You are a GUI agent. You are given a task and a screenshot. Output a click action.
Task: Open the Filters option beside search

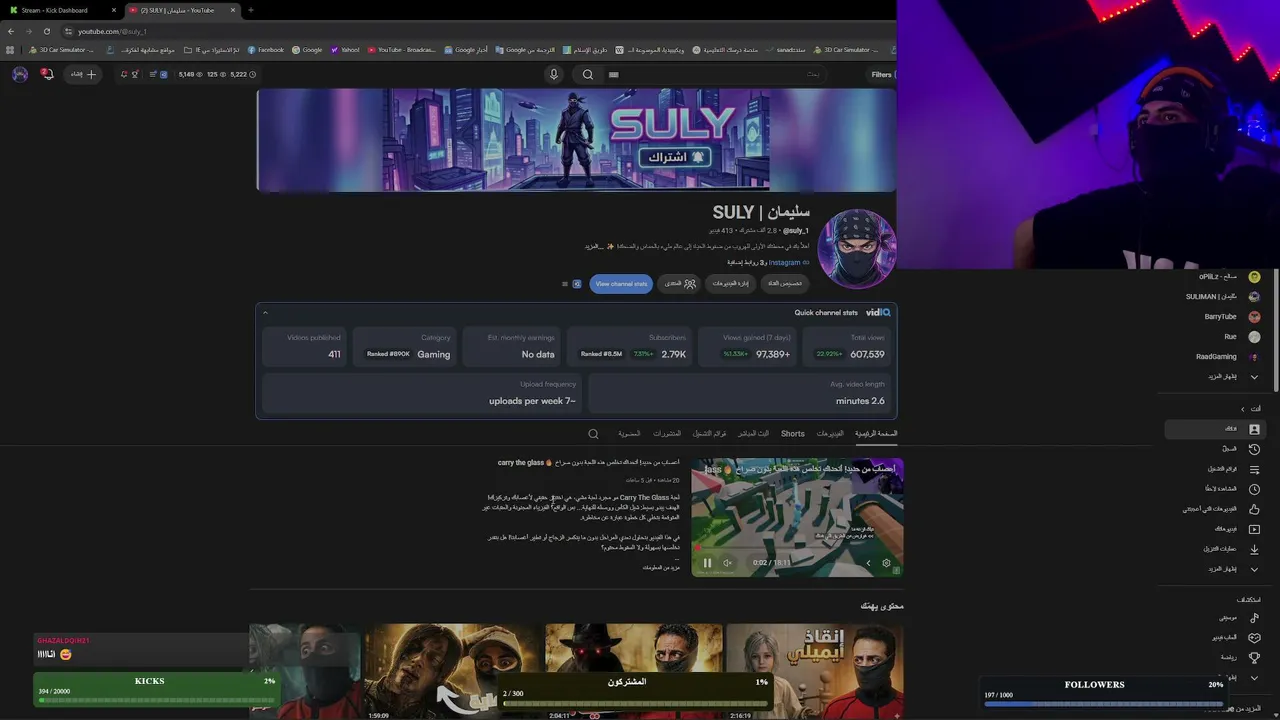(x=881, y=74)
